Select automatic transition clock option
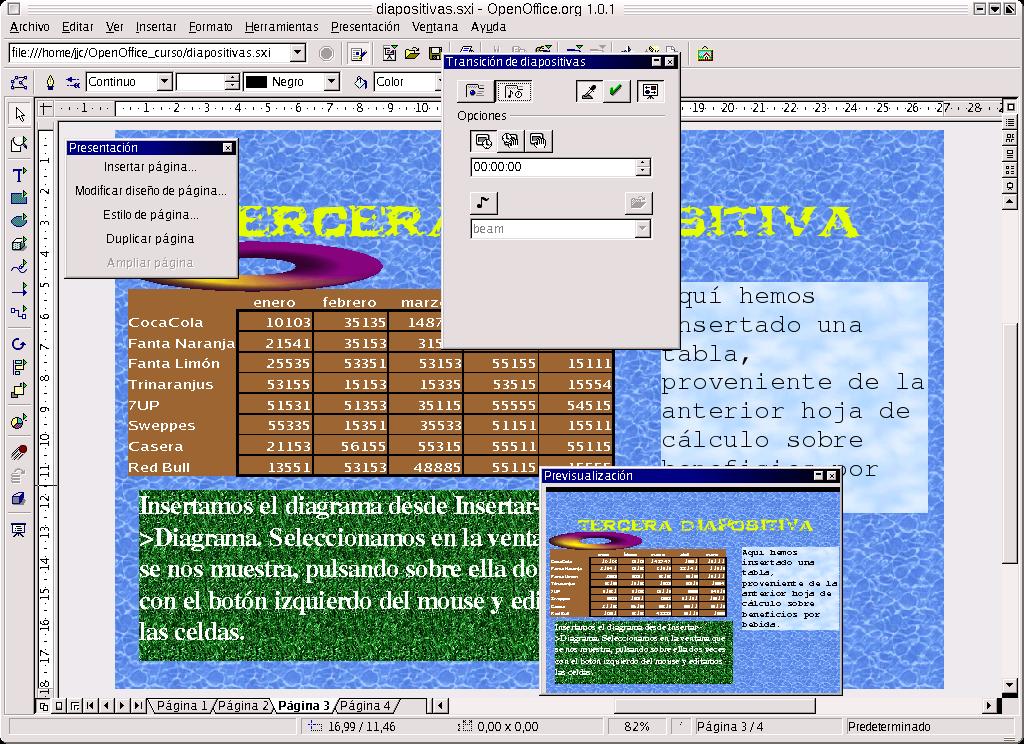Image resolution: width=1024 pixels, height=744 pixels. 483,140
